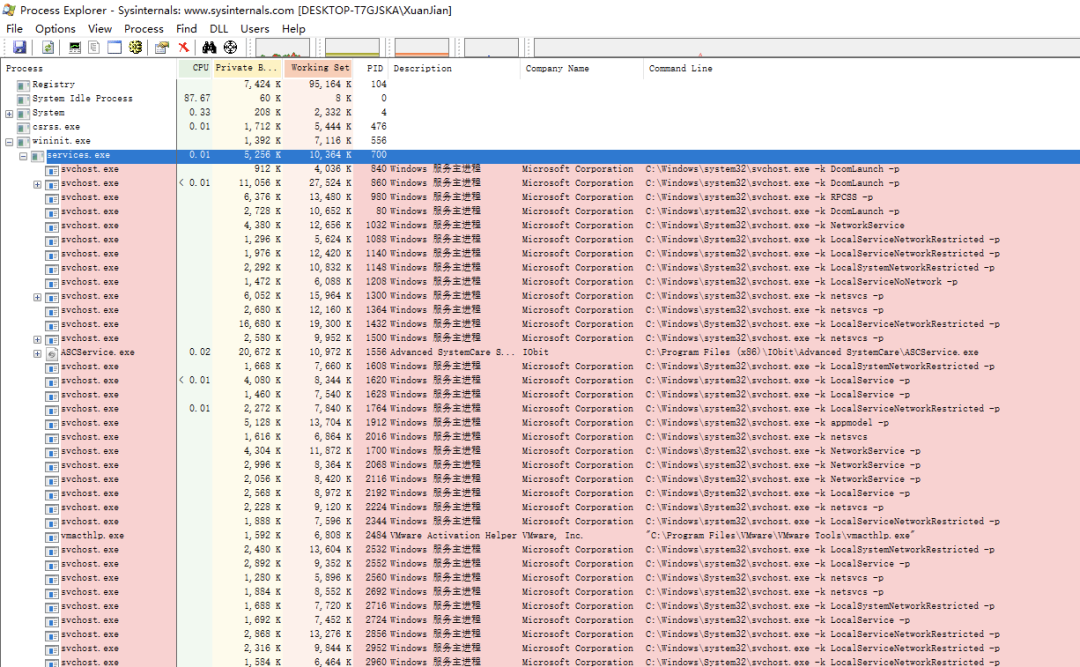
Task: Open the Properties toolbar icon
Action: pos(161,47)
